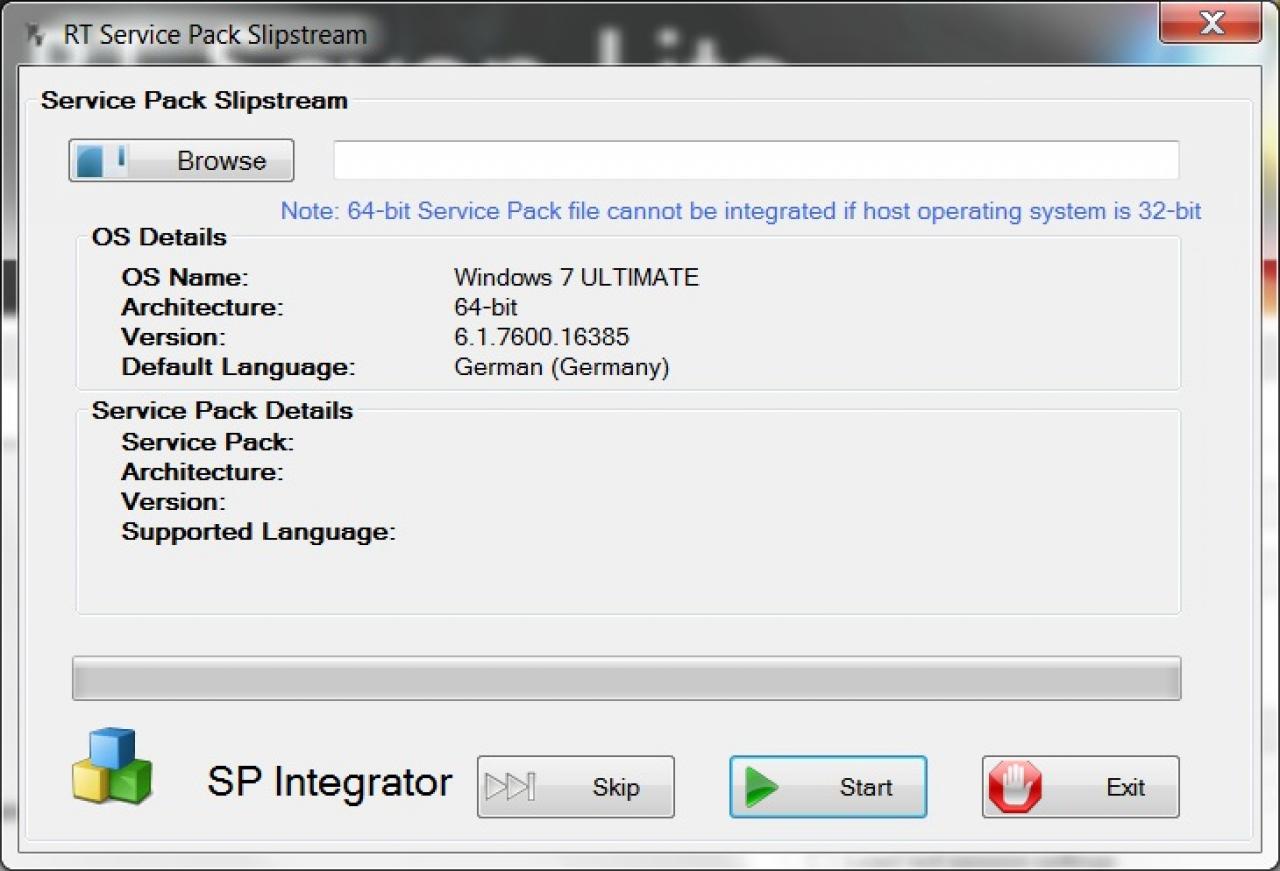1280x871 pixels.
Task: Click the 'OS Name:' label
Action: pos(185,277)
